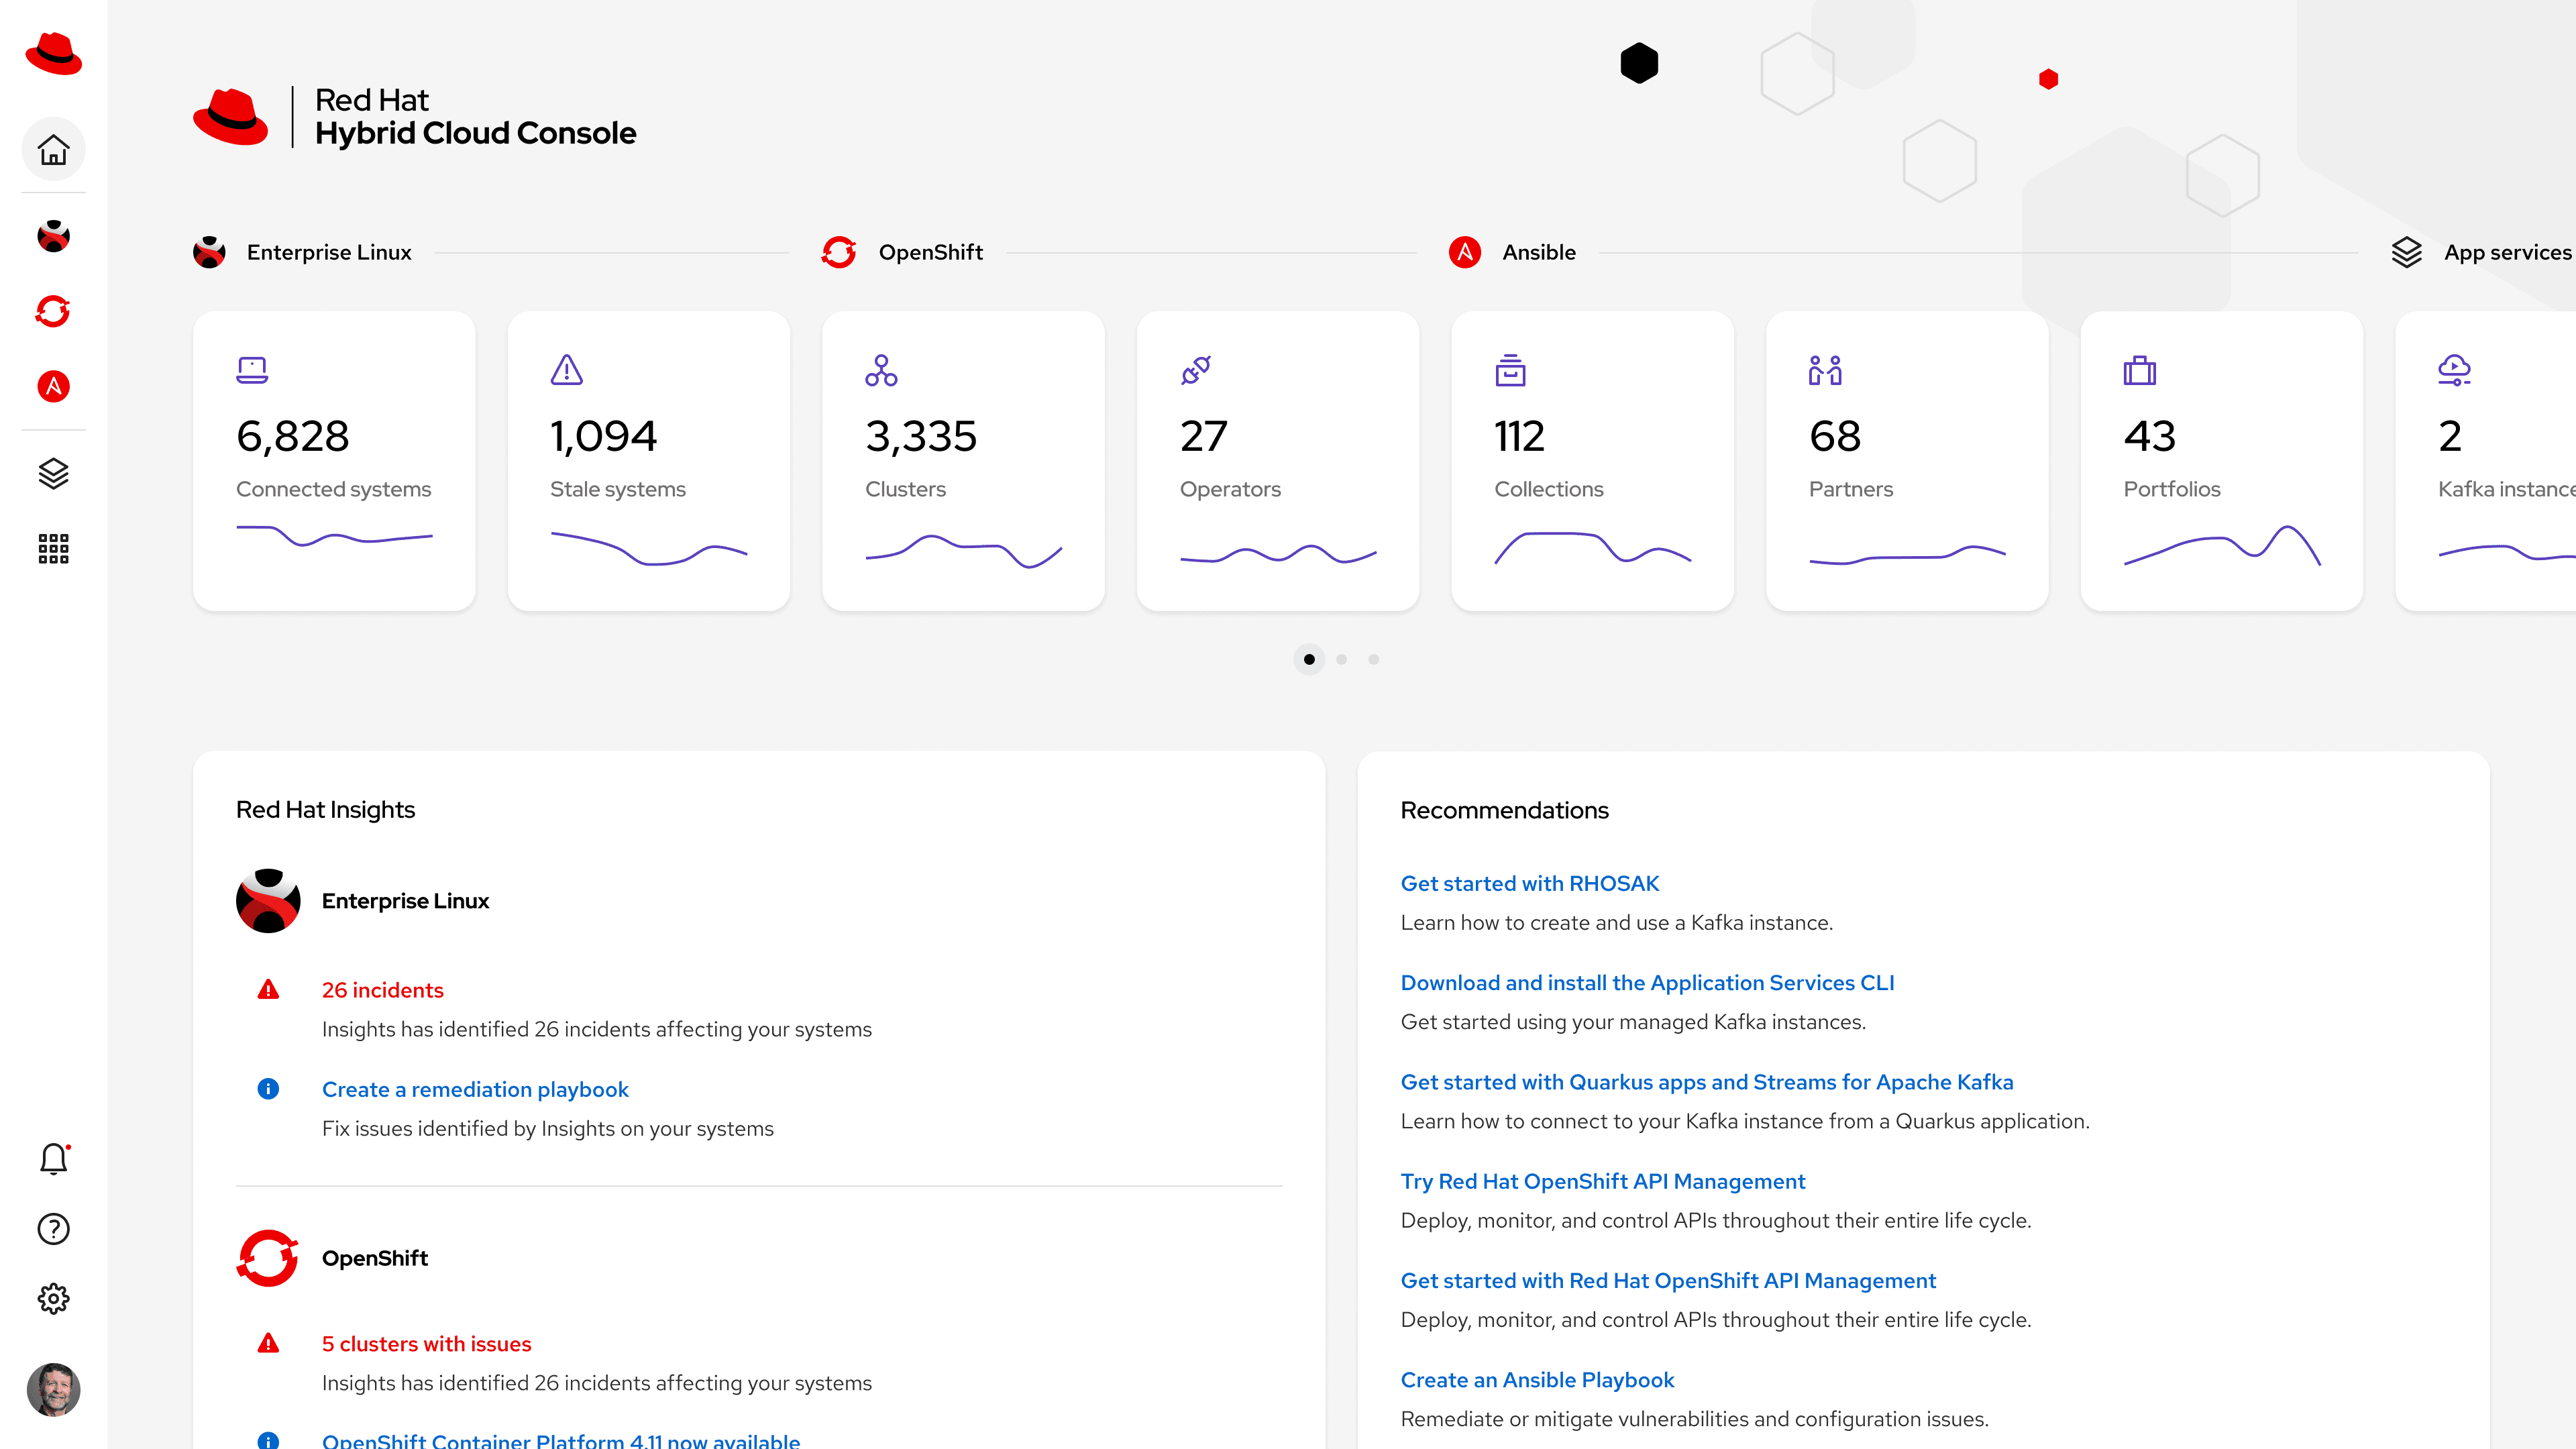The image size is (2576, 1449).
Task: Click the Enterprise Linux logo under Red Hat Insights
Action: click(268, 901)
